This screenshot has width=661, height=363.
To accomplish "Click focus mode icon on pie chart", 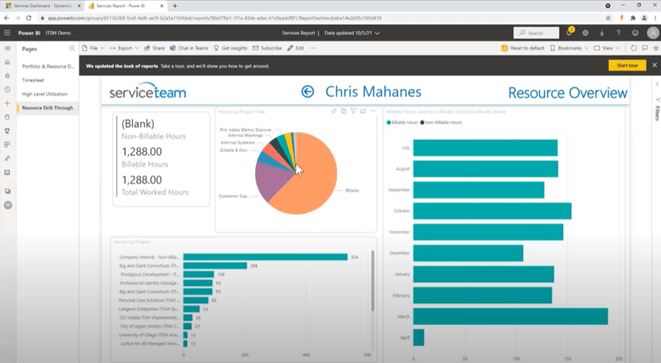I will (363, 111).
